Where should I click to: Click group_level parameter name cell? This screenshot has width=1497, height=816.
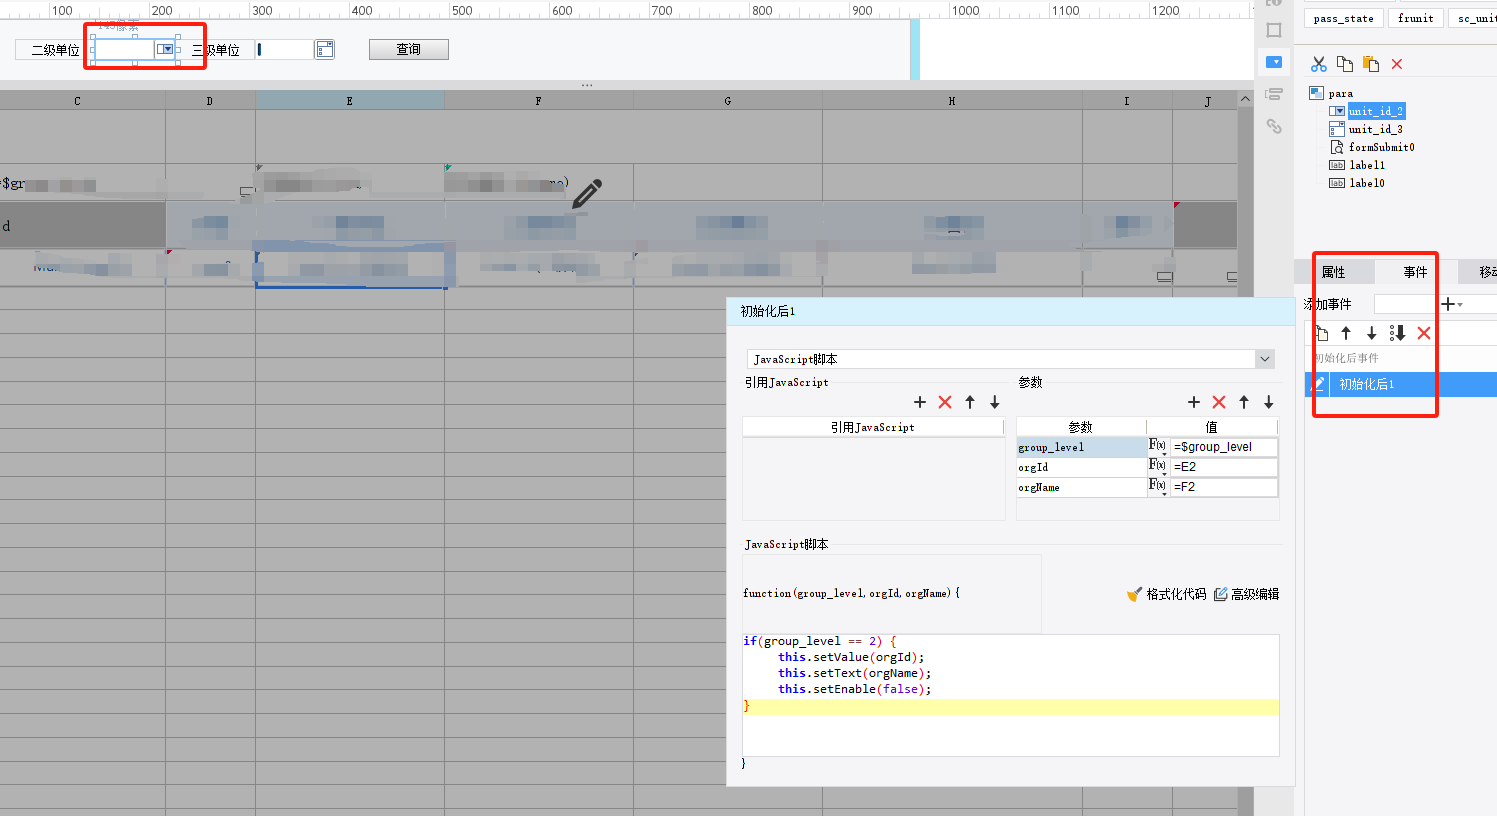(x=1081, y=447)
